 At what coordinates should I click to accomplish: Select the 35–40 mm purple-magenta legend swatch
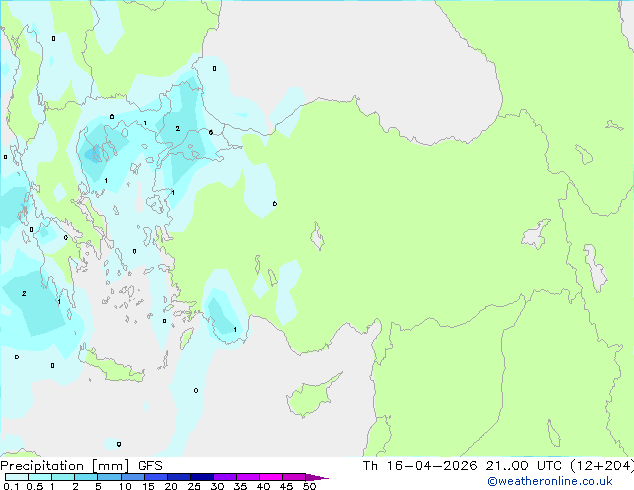(248, 477)
